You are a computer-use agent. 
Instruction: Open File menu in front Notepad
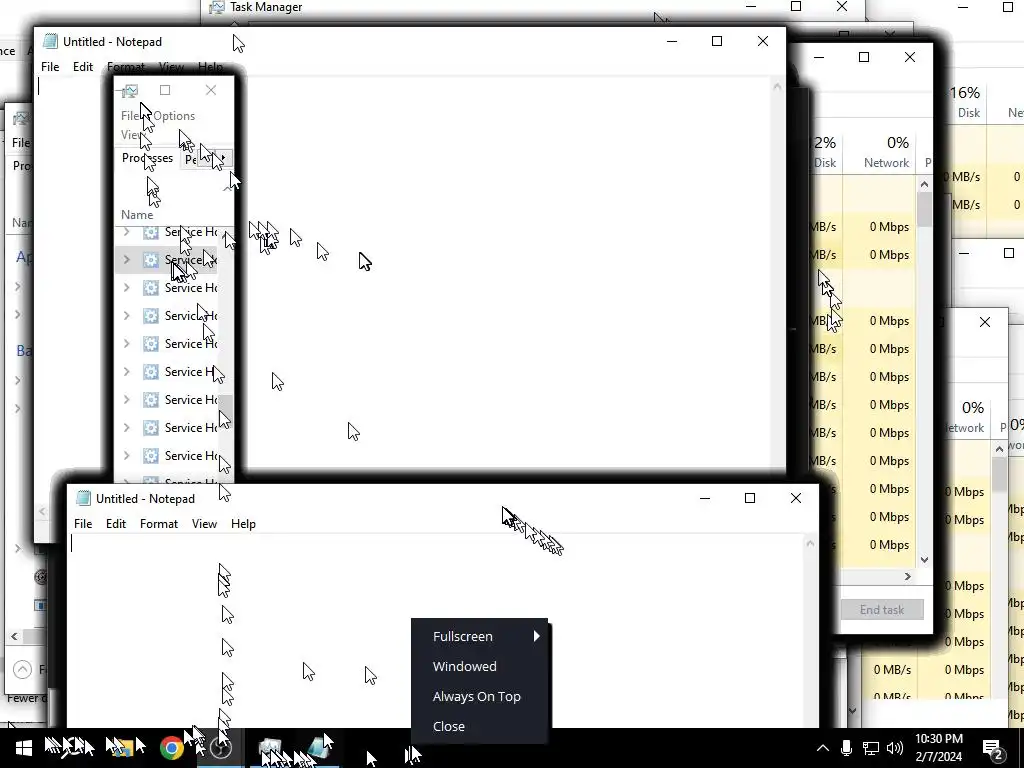tap(83, 524)
